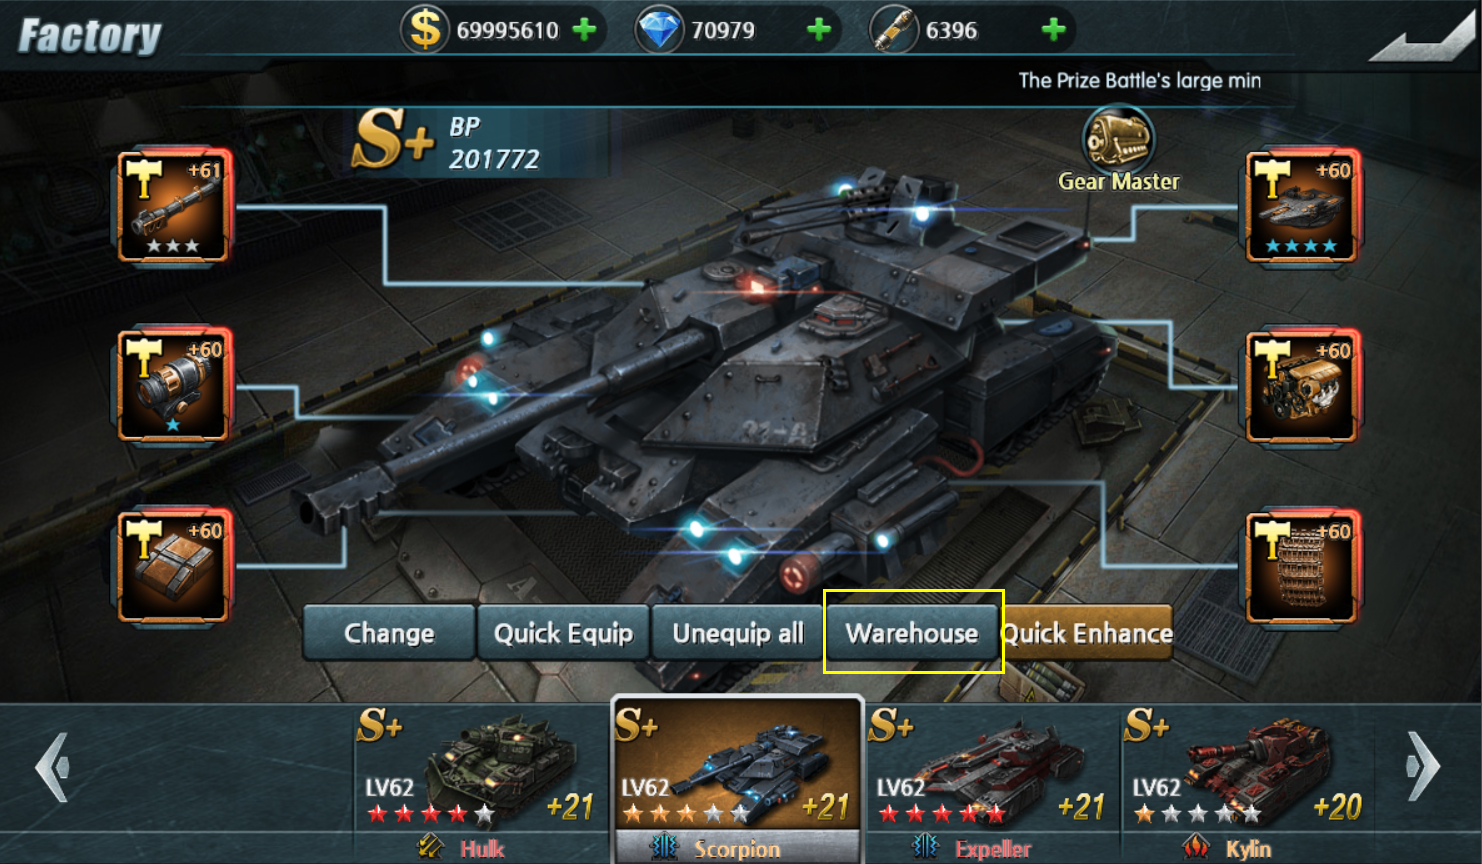This screenshot has width=1482, height=864.
Task: Click the Quick Equip button
Action: [563, 633]
